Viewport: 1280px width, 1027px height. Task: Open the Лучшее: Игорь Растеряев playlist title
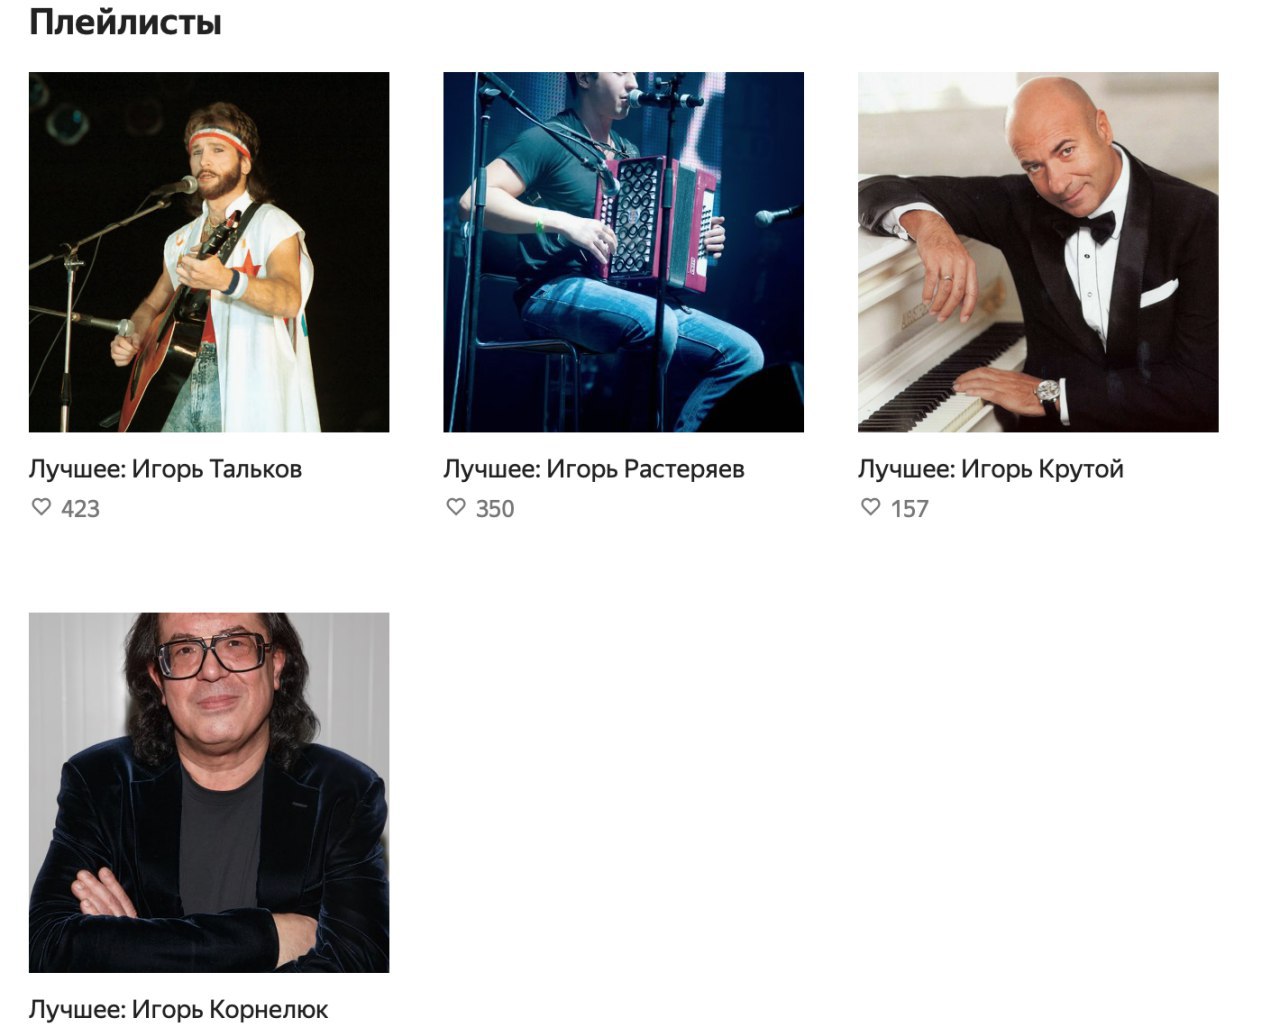point(594,469)
